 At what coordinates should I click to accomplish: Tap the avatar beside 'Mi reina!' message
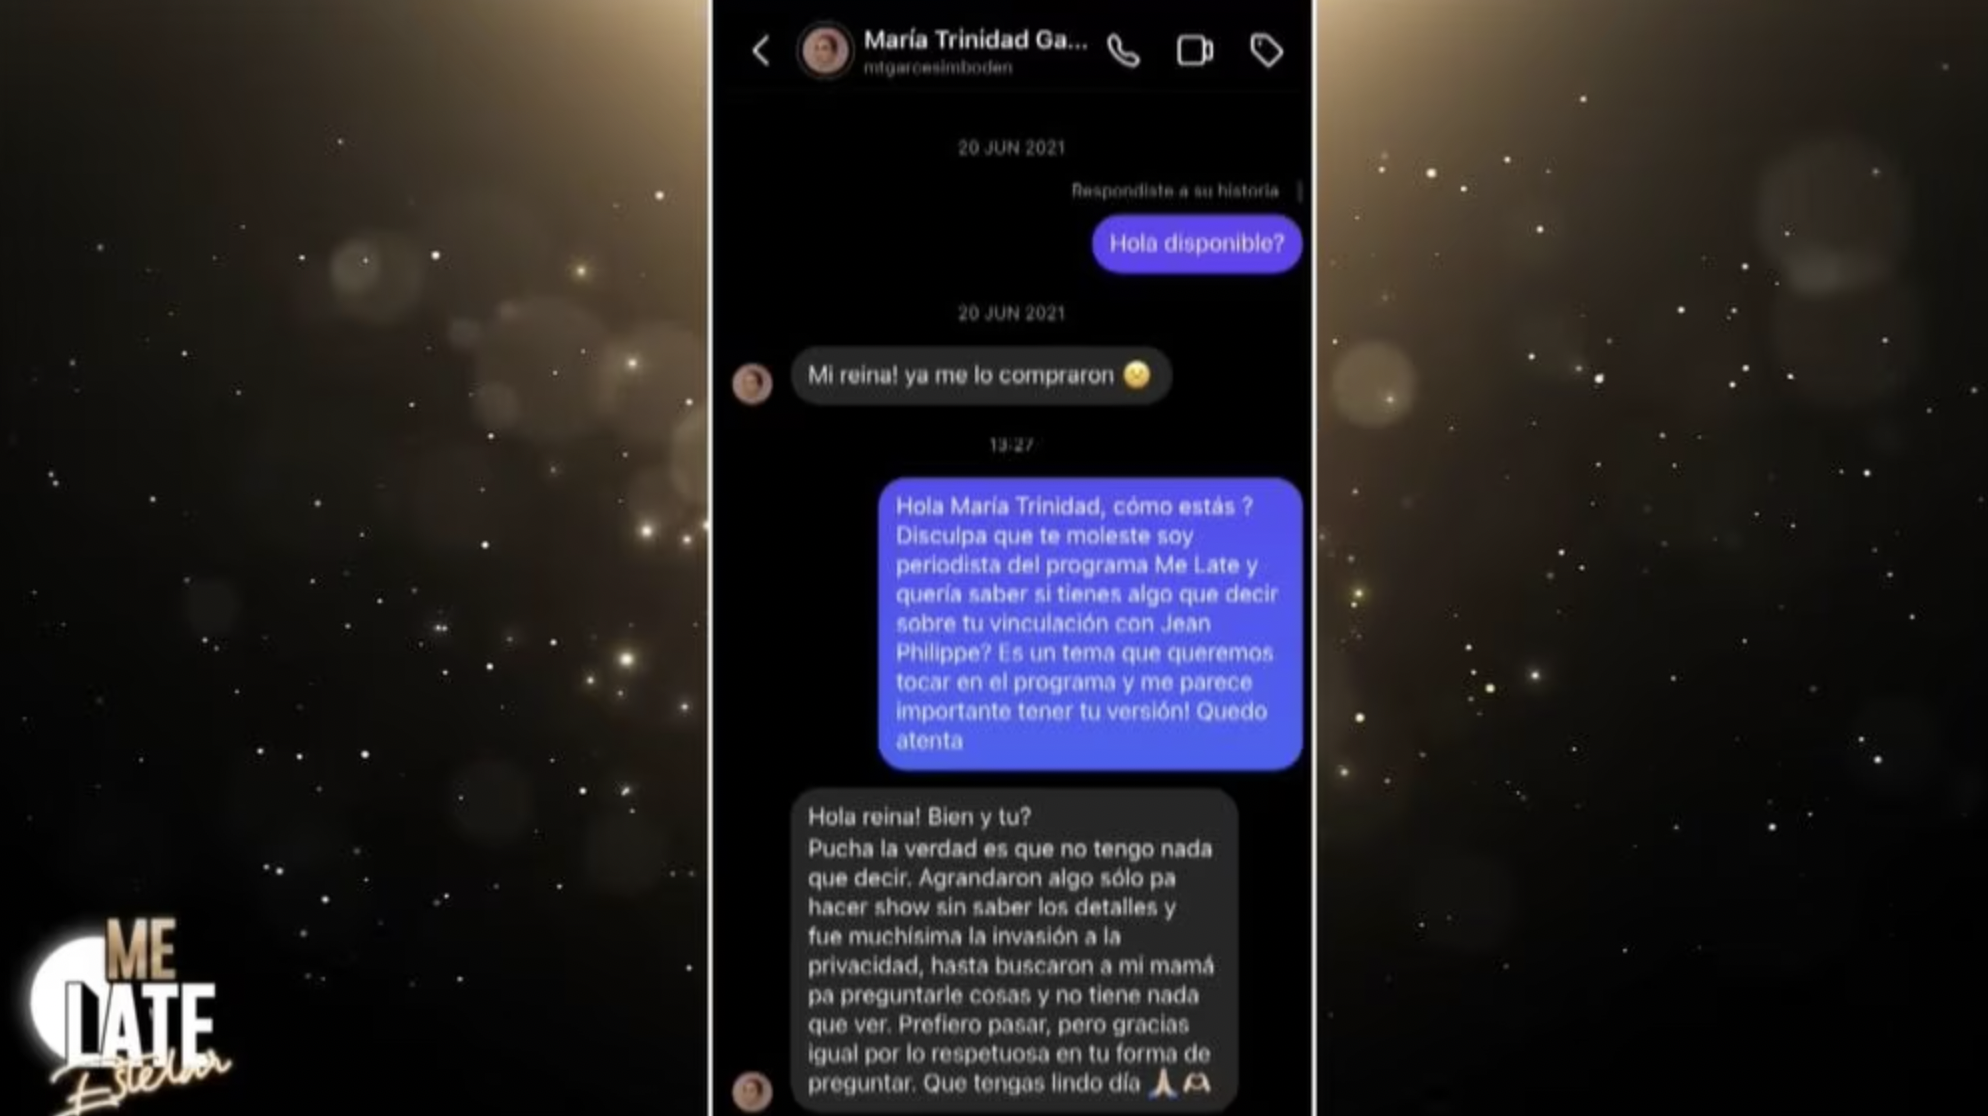752,383
